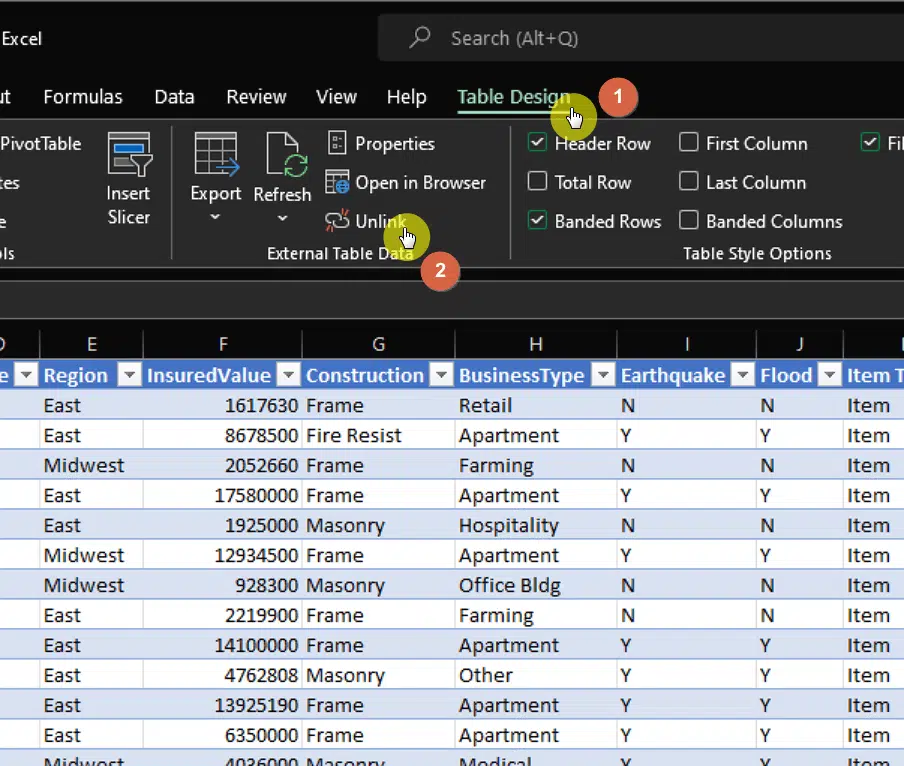Viewport: 904px width, 766px height.
Task: Select the Hospitality cell
Action: tap(536, 526)
